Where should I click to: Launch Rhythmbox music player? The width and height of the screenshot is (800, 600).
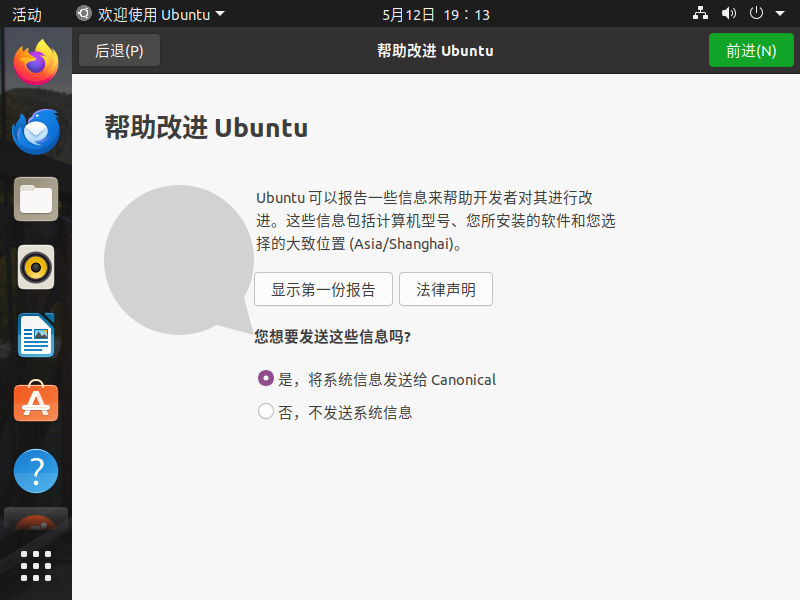pyautogui.click(x=36, y=267)
